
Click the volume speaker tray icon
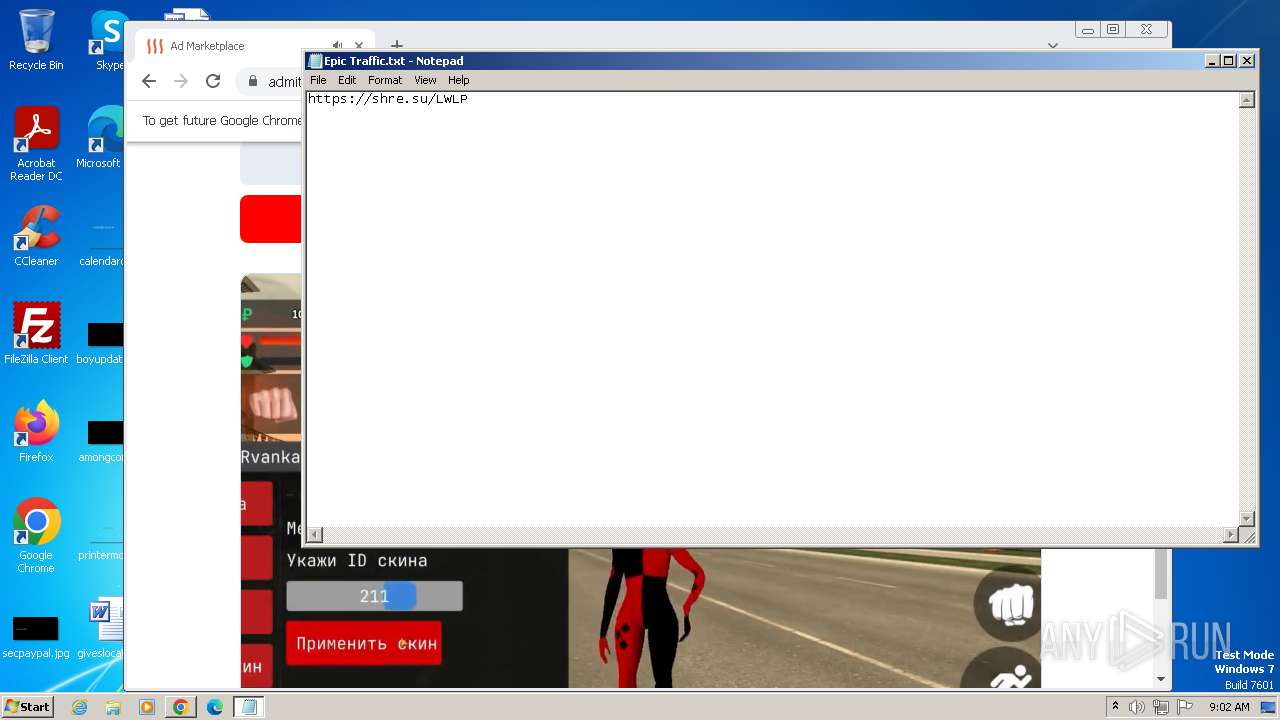tap(1137, 707)
